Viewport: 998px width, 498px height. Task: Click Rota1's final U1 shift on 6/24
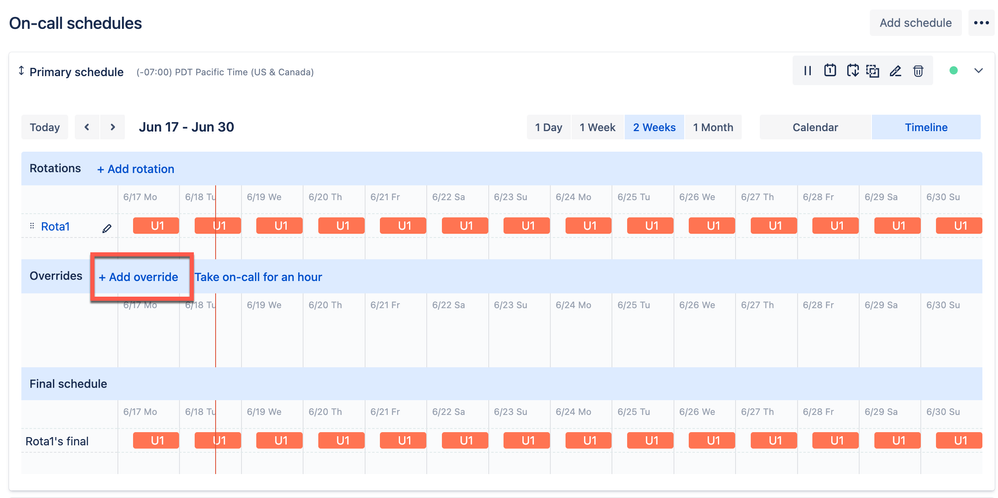[x=589, y=441]
